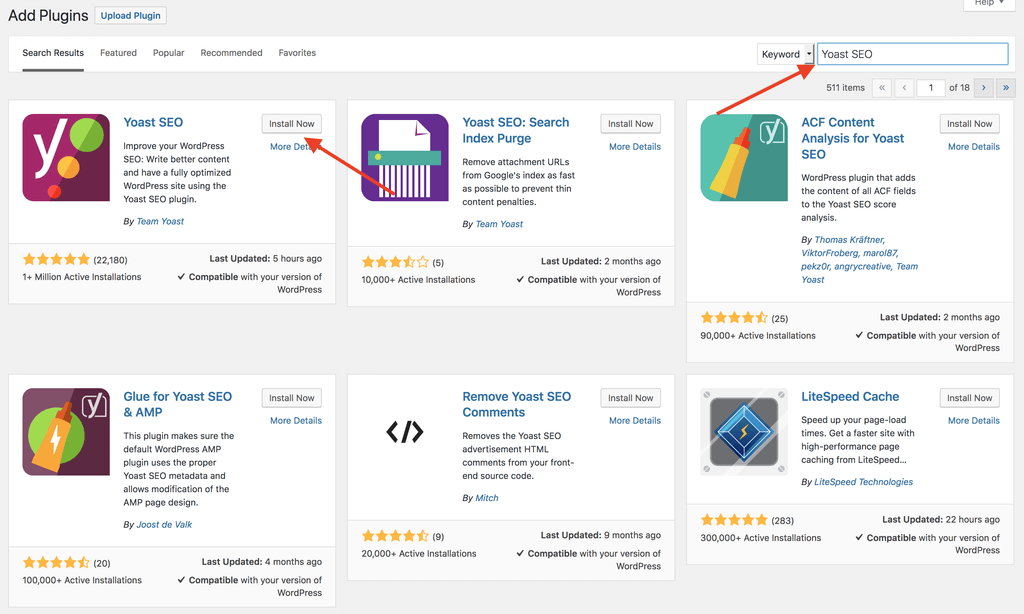The height and width of the screenshot is (614, 1024).
Task: Click the Remove Yoast SEO Comments star rating
Action: point(396,536)
